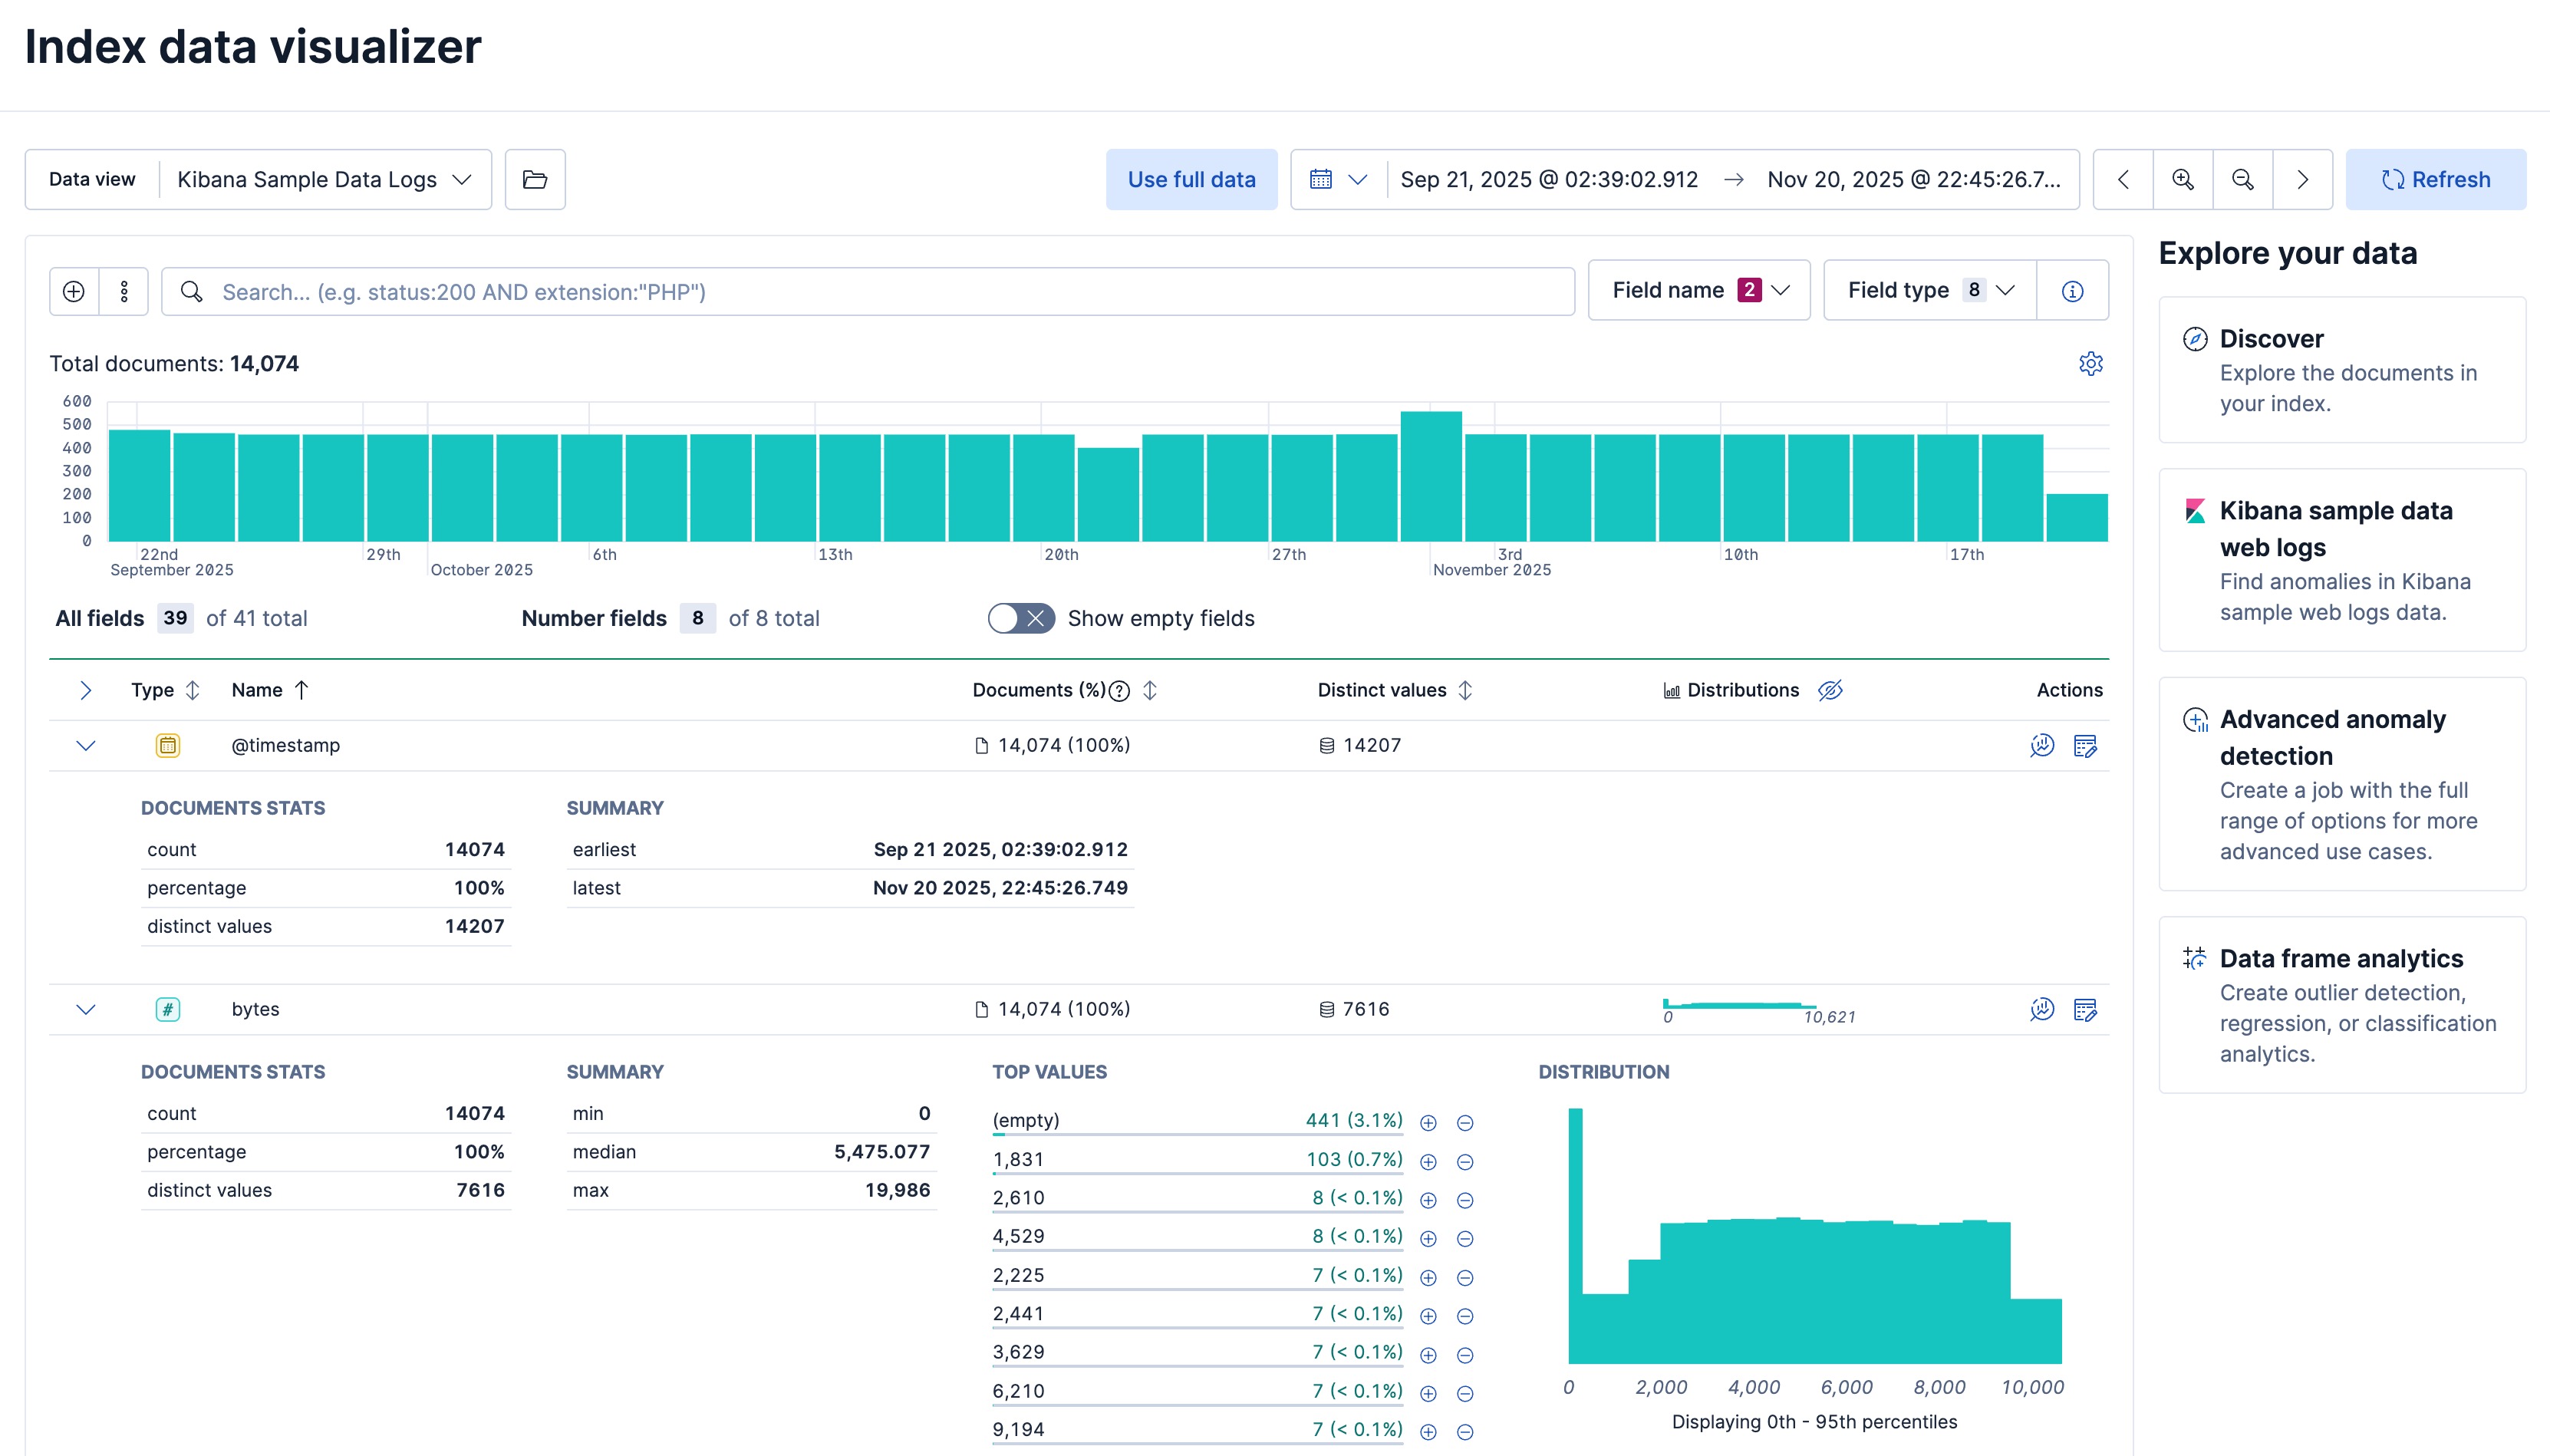Collapse the bytes row details

click(86, 1009)
